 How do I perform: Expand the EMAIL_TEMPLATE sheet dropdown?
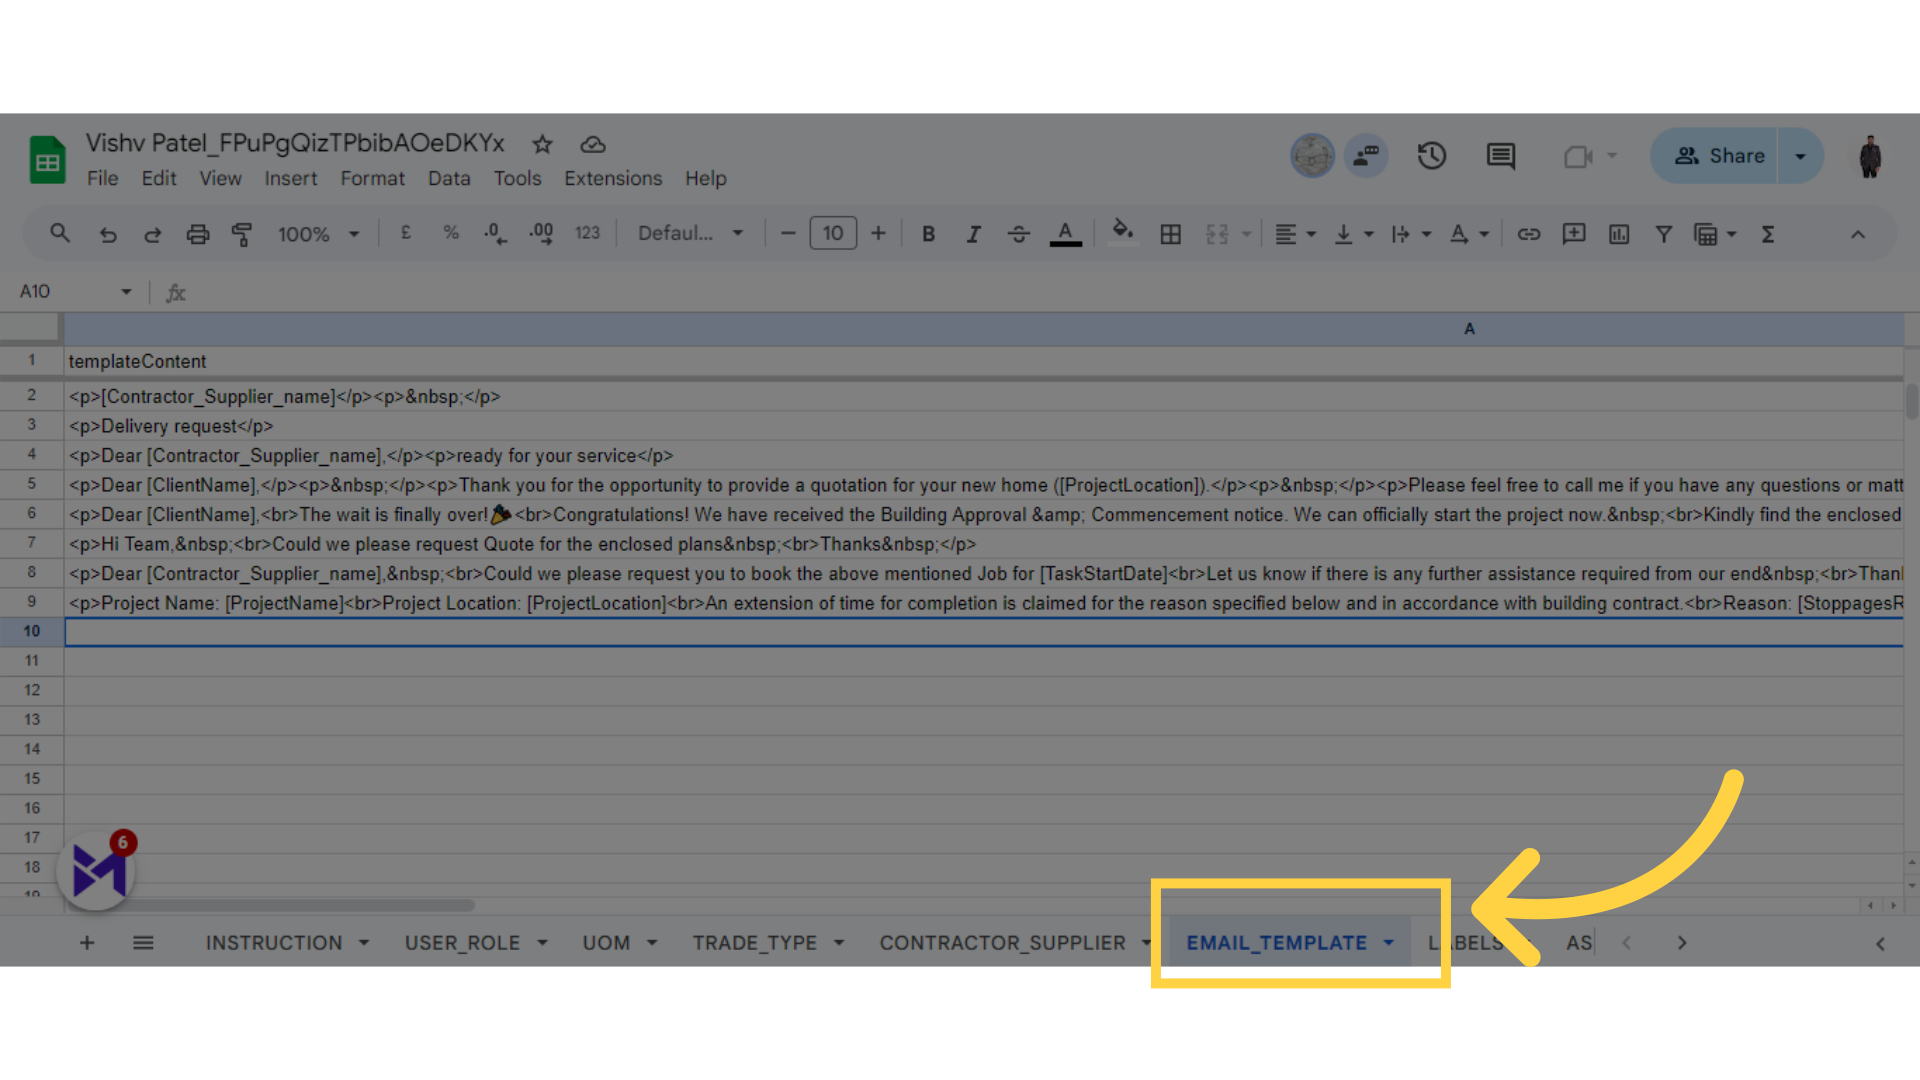click(1390, 942)
